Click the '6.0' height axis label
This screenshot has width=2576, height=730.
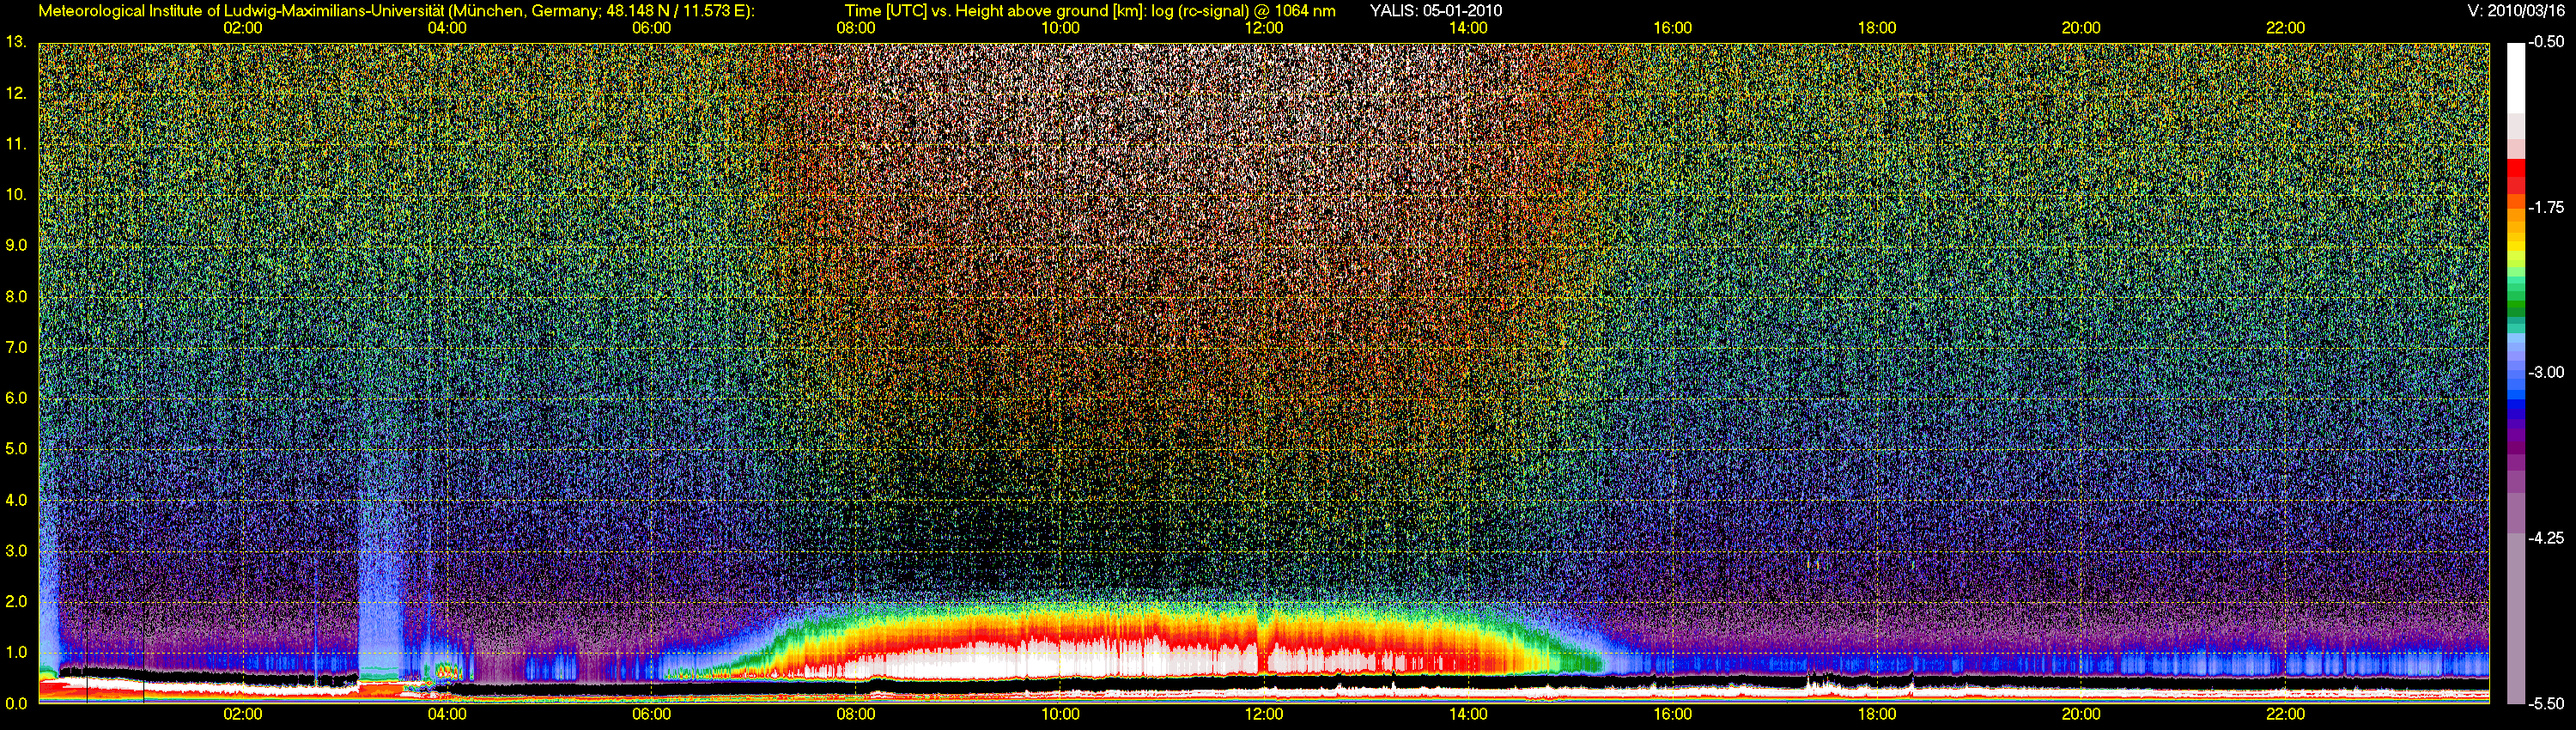click(16, 398)
